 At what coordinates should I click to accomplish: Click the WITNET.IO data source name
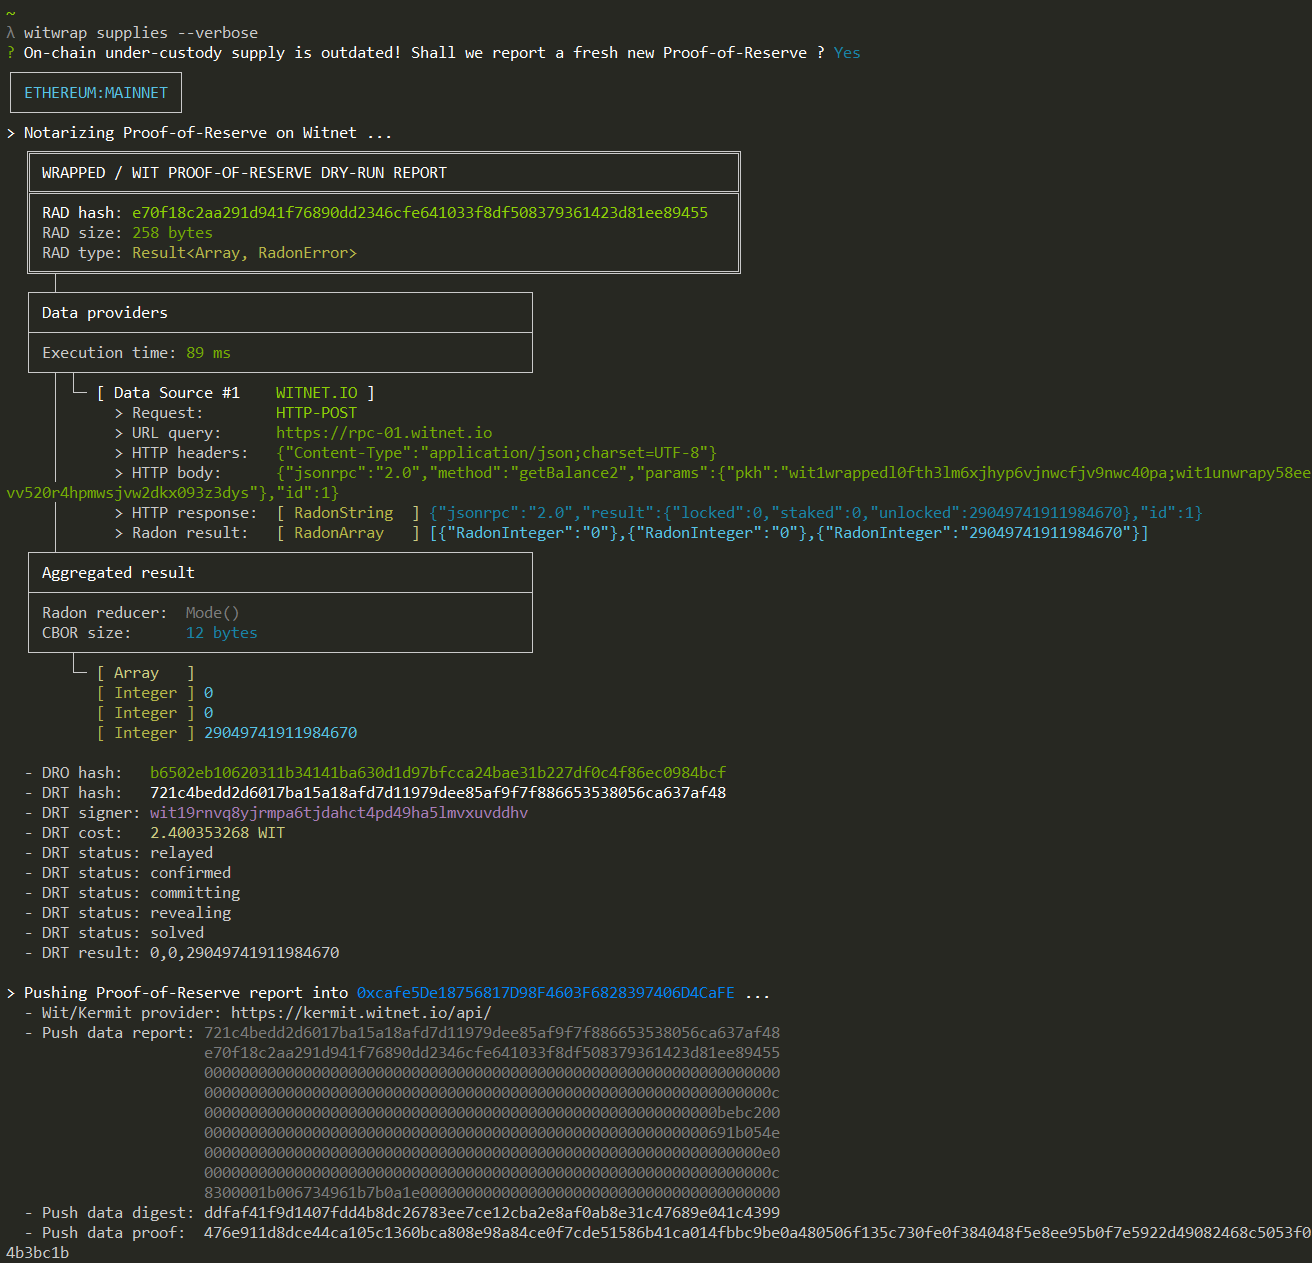(x=316, y=393)
